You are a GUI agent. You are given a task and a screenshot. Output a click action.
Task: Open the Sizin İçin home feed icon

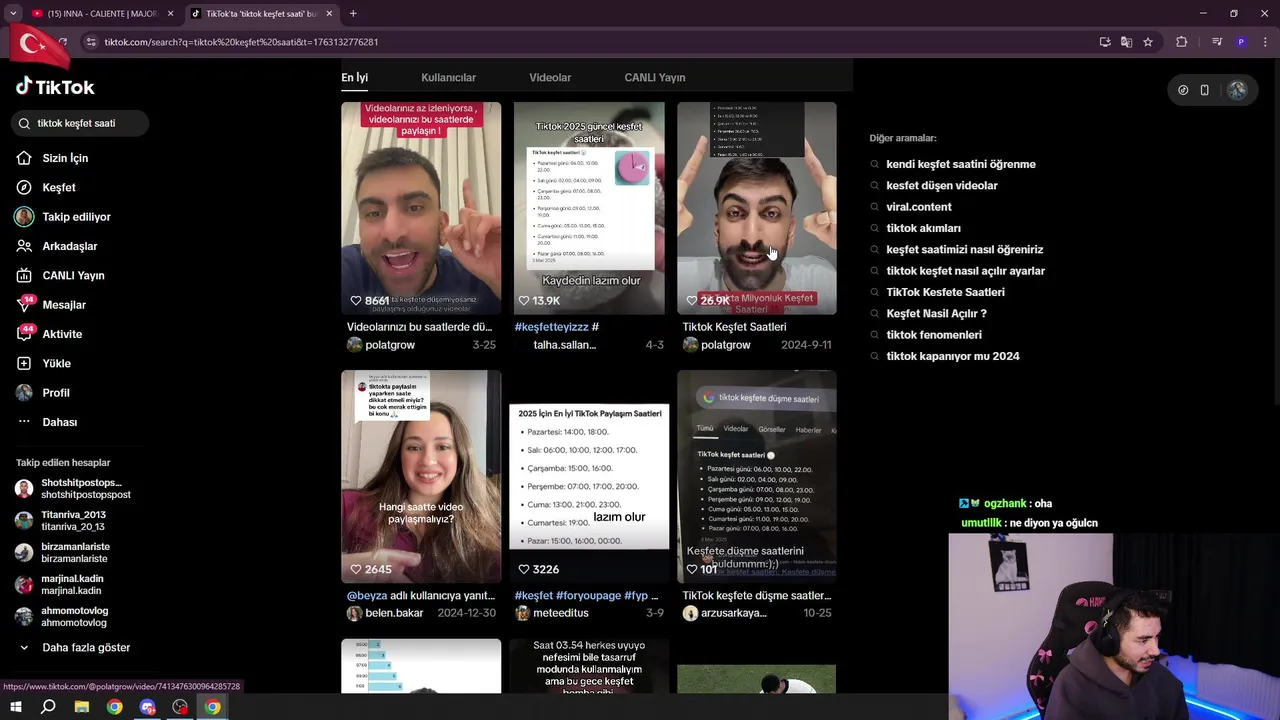[24, 158]
